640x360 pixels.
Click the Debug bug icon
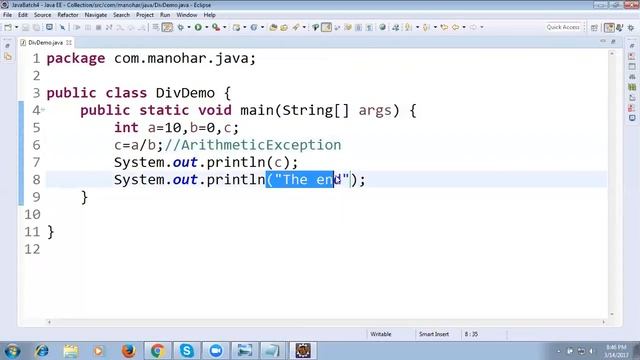pos(180,27)
